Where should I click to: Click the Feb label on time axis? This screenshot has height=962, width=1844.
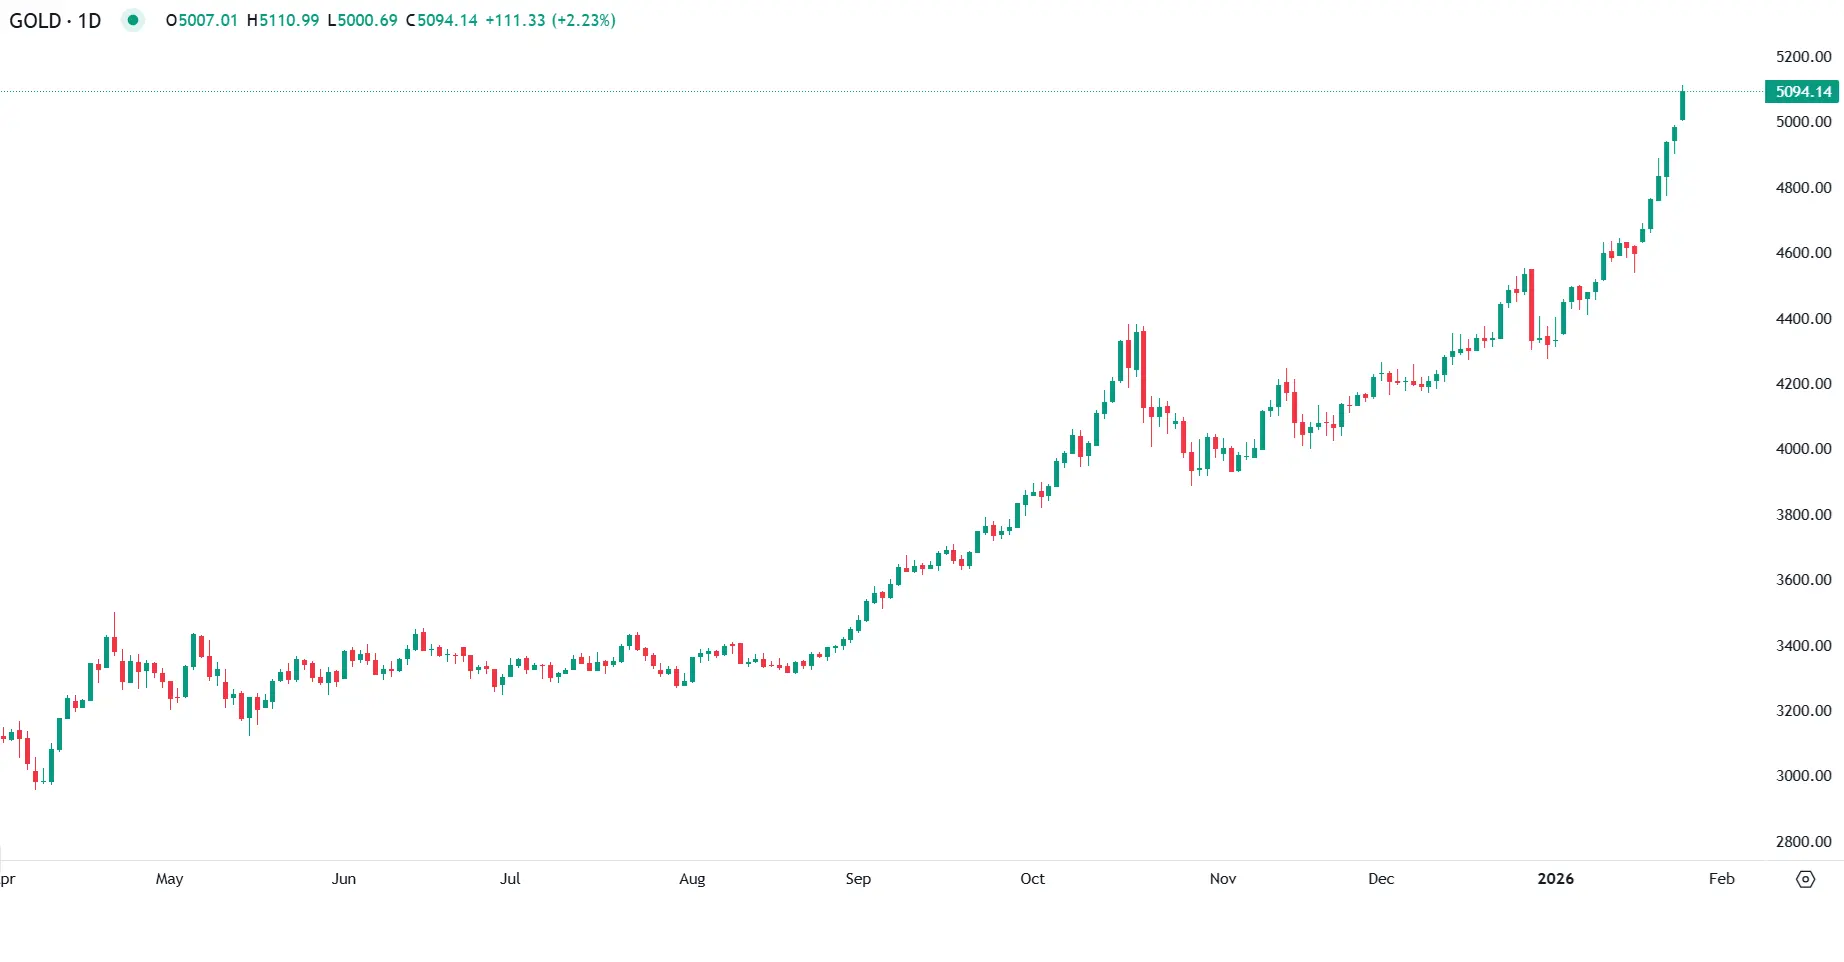tap(1721, 879)
